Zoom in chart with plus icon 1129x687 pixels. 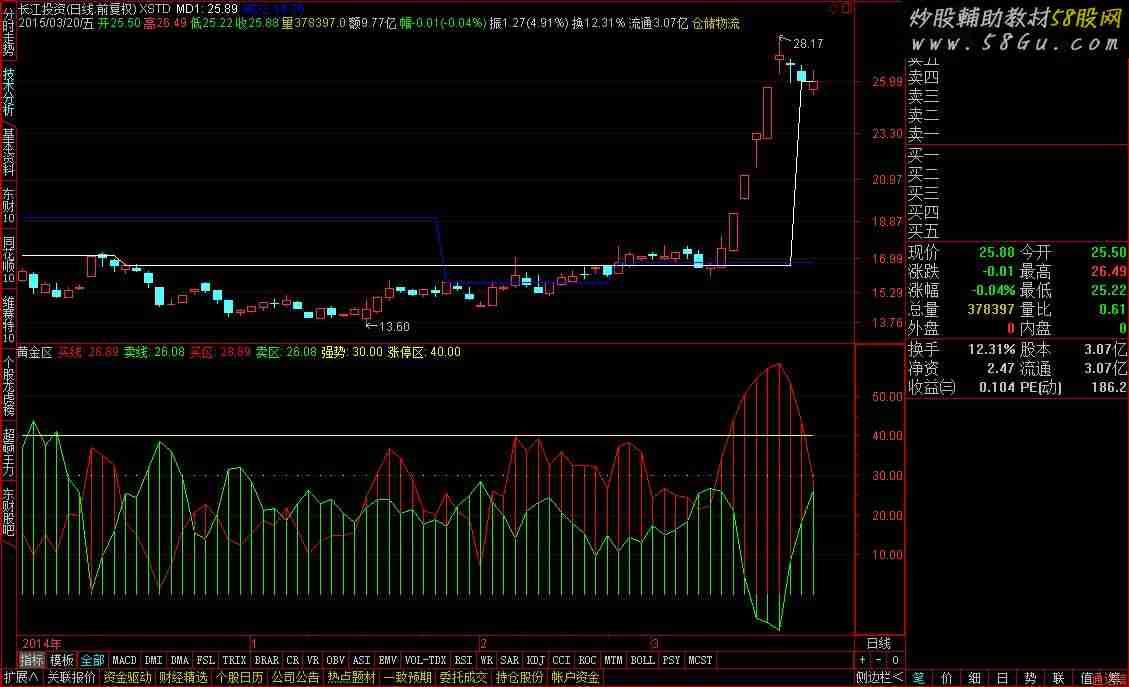[x=863, y=660]
